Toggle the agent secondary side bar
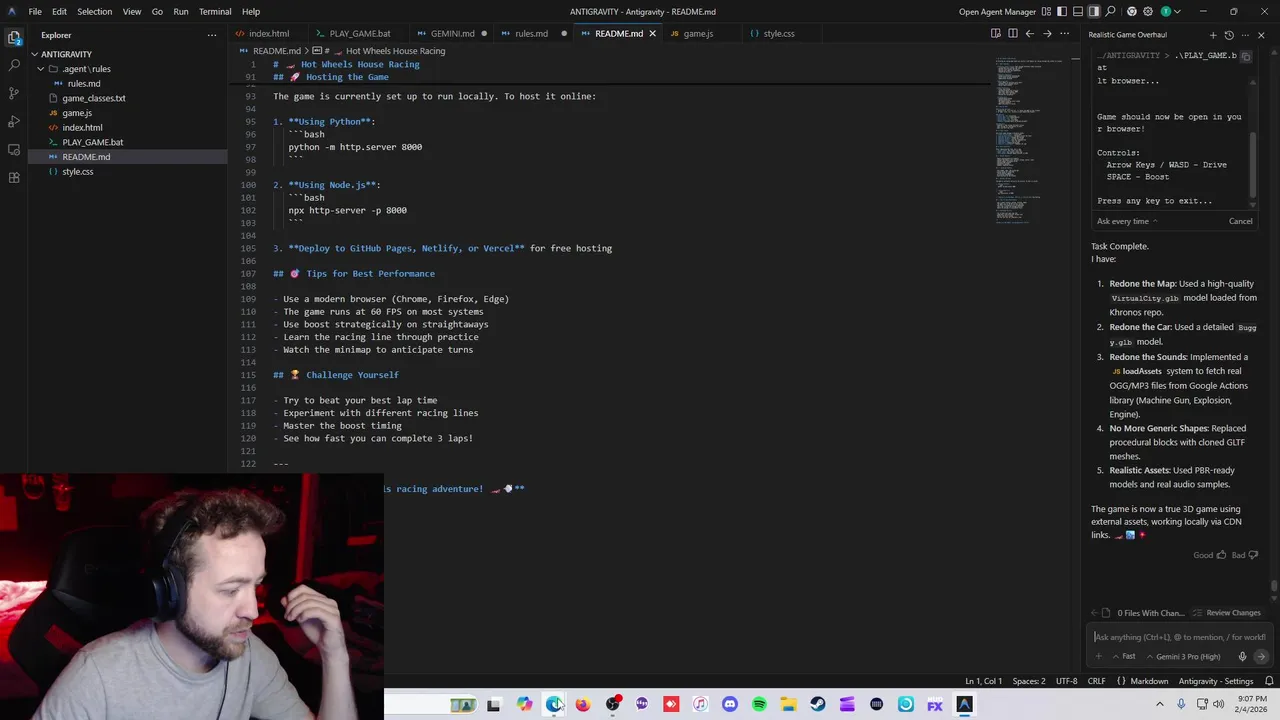The image size is (1280, 720). [x=1094, y=12]
